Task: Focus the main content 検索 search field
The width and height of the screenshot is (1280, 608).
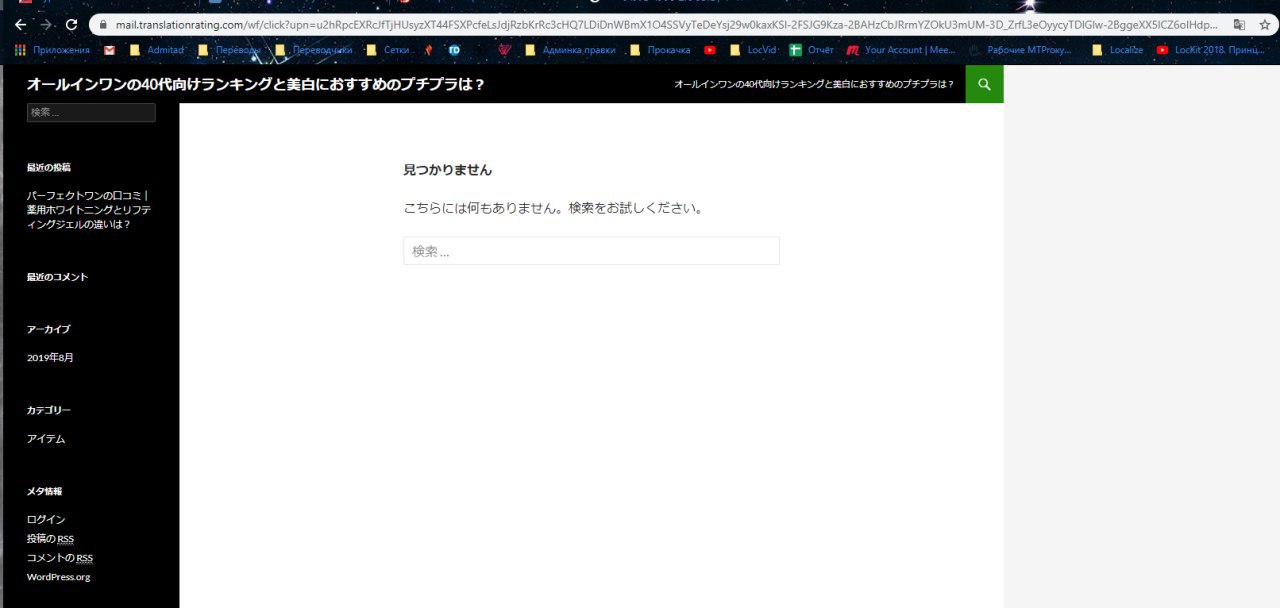Action: coord(591,251)
